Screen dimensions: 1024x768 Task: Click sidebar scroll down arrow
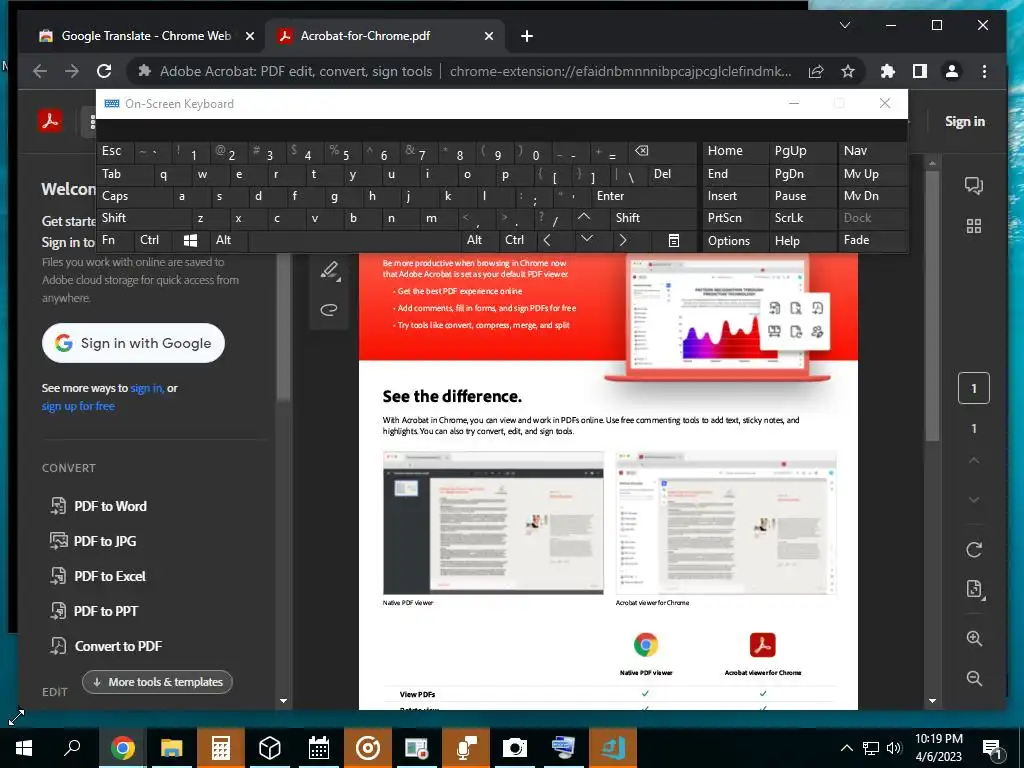(x=283, y=701)
